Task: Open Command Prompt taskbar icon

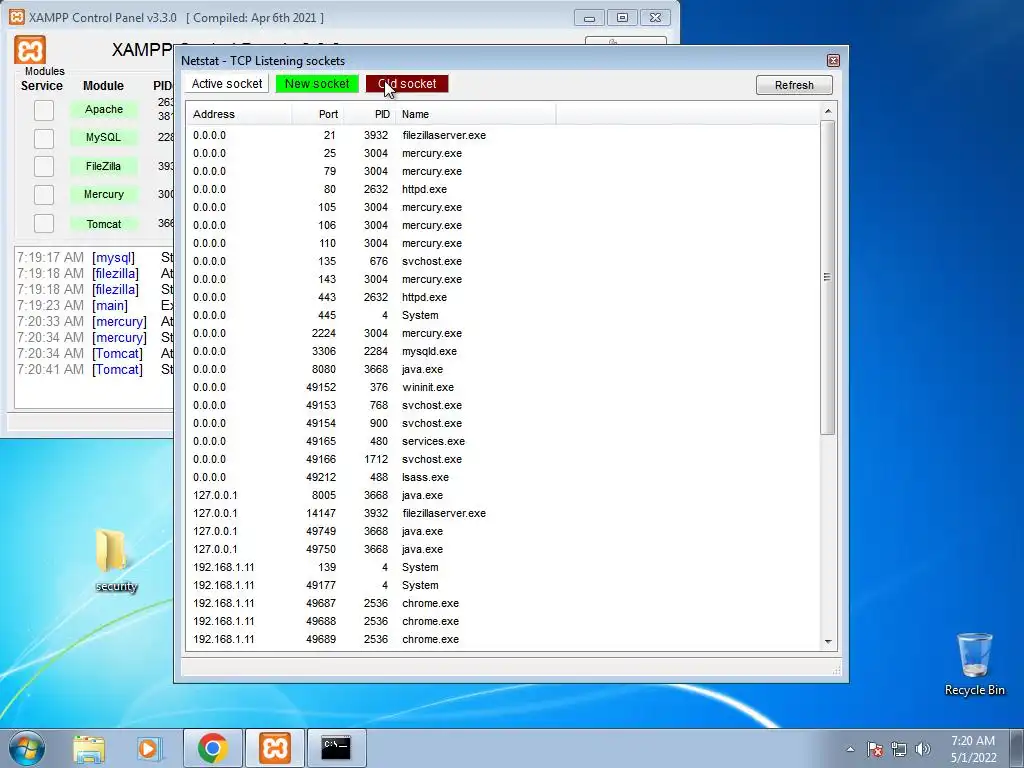Action: (x=336, y=748)
